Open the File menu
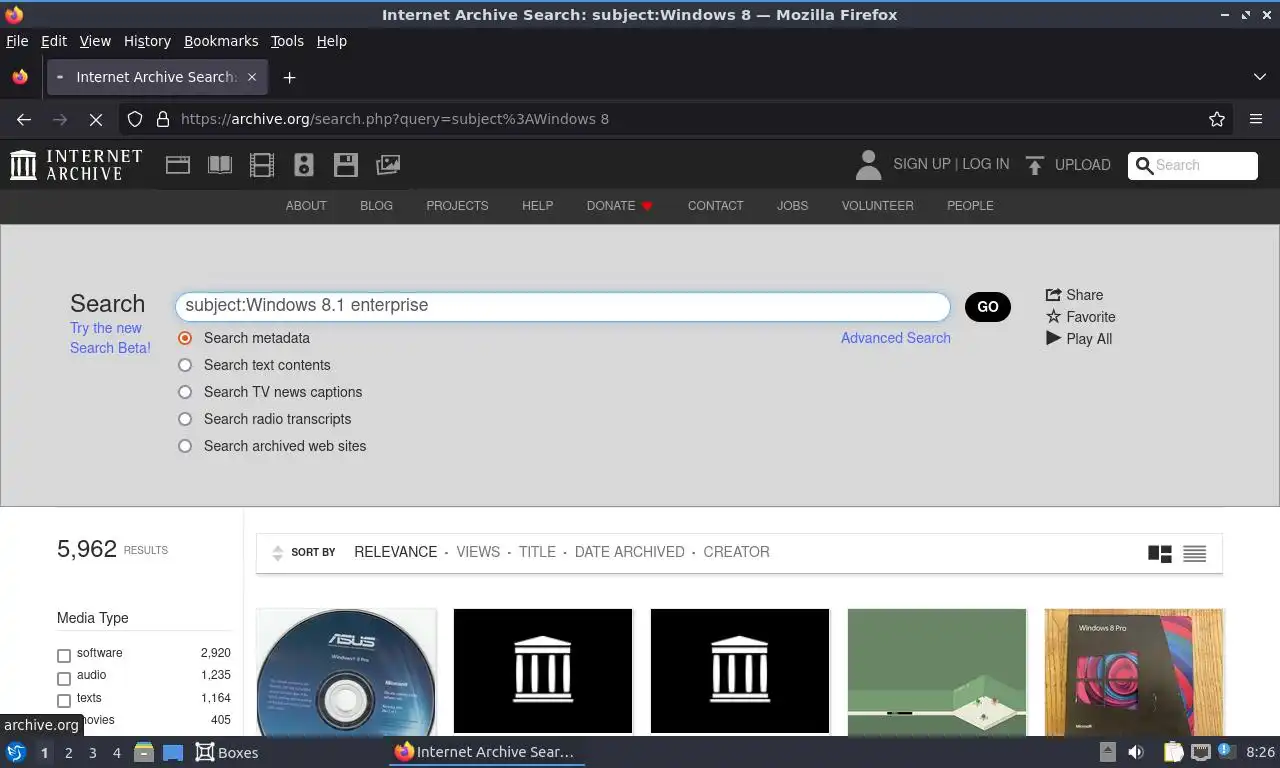The width and height of the screenshot is (1280, 768). pyautogui.click(x=17, y=41)
